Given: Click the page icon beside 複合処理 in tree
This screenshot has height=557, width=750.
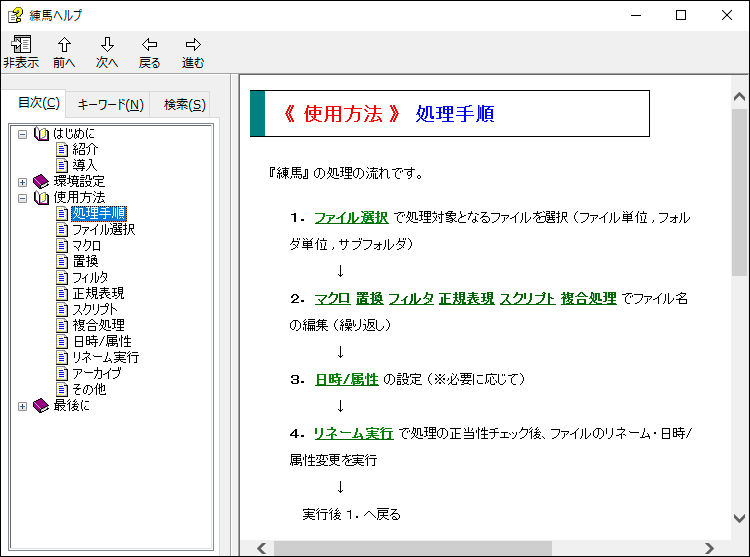Looking at the screenshot, I should tap(62, 325).
